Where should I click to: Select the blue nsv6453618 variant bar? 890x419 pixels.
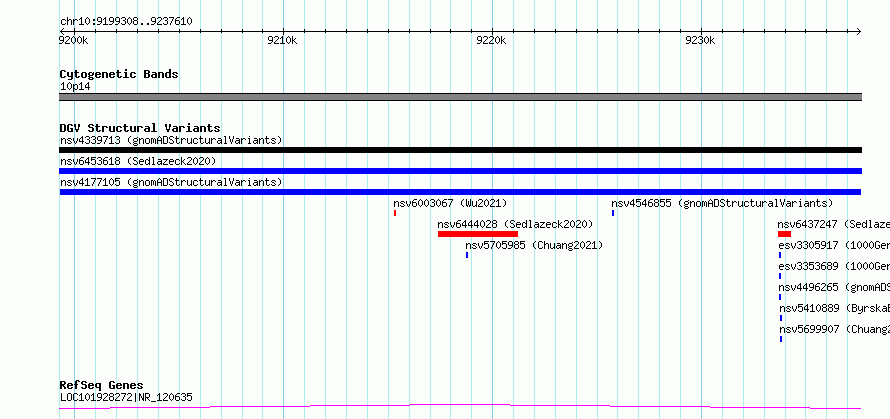(460, 171)
